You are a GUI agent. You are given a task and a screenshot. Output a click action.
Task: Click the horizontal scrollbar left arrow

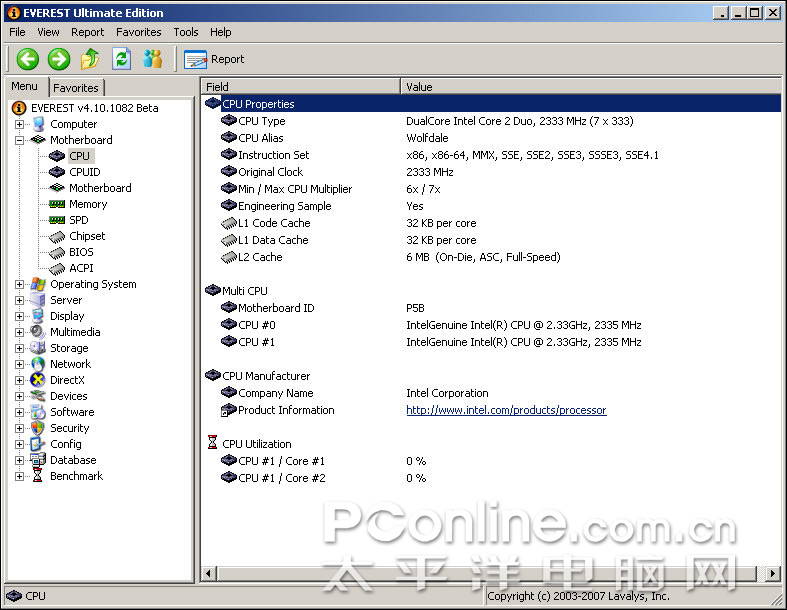coord(210,573)
